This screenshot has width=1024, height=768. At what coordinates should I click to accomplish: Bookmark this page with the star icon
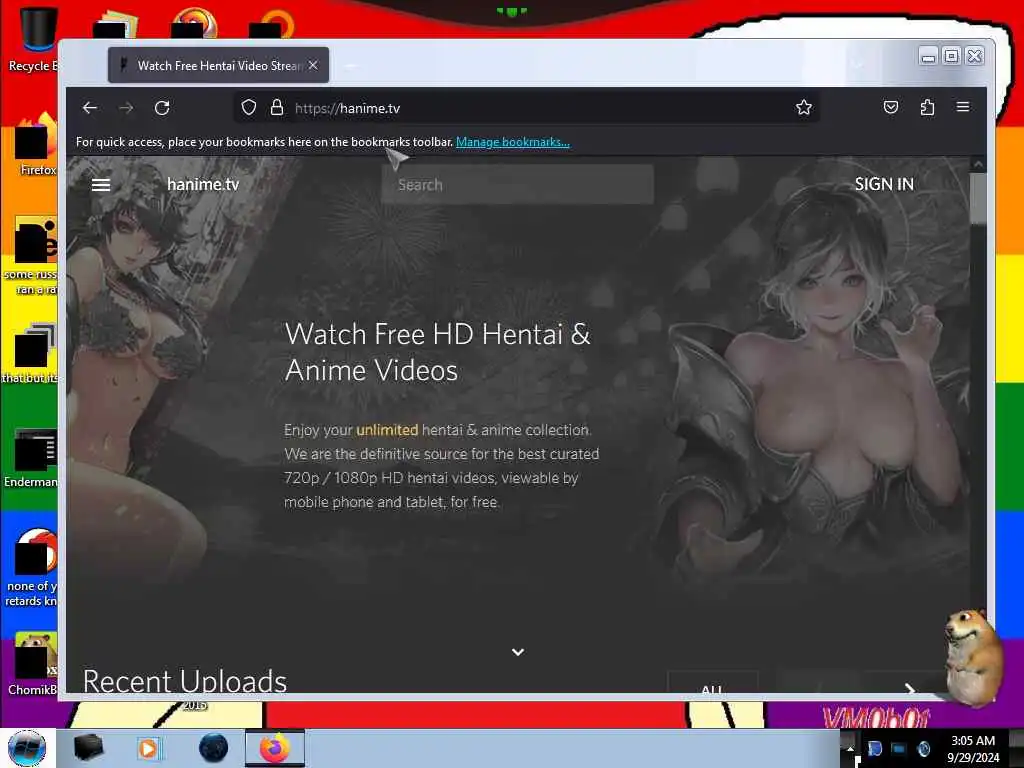(x=804, y=108)
